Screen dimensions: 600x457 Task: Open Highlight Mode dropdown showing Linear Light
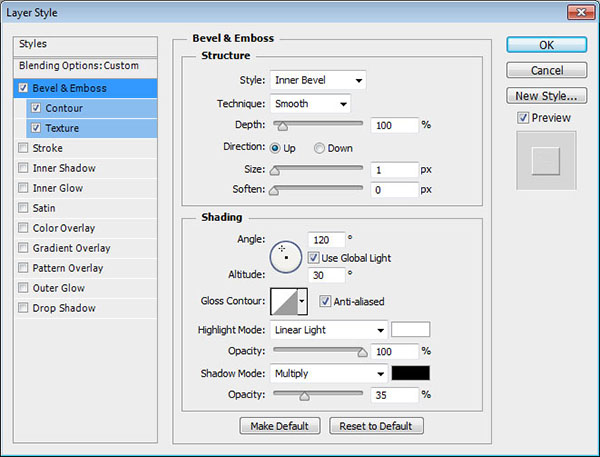point(328,330)
